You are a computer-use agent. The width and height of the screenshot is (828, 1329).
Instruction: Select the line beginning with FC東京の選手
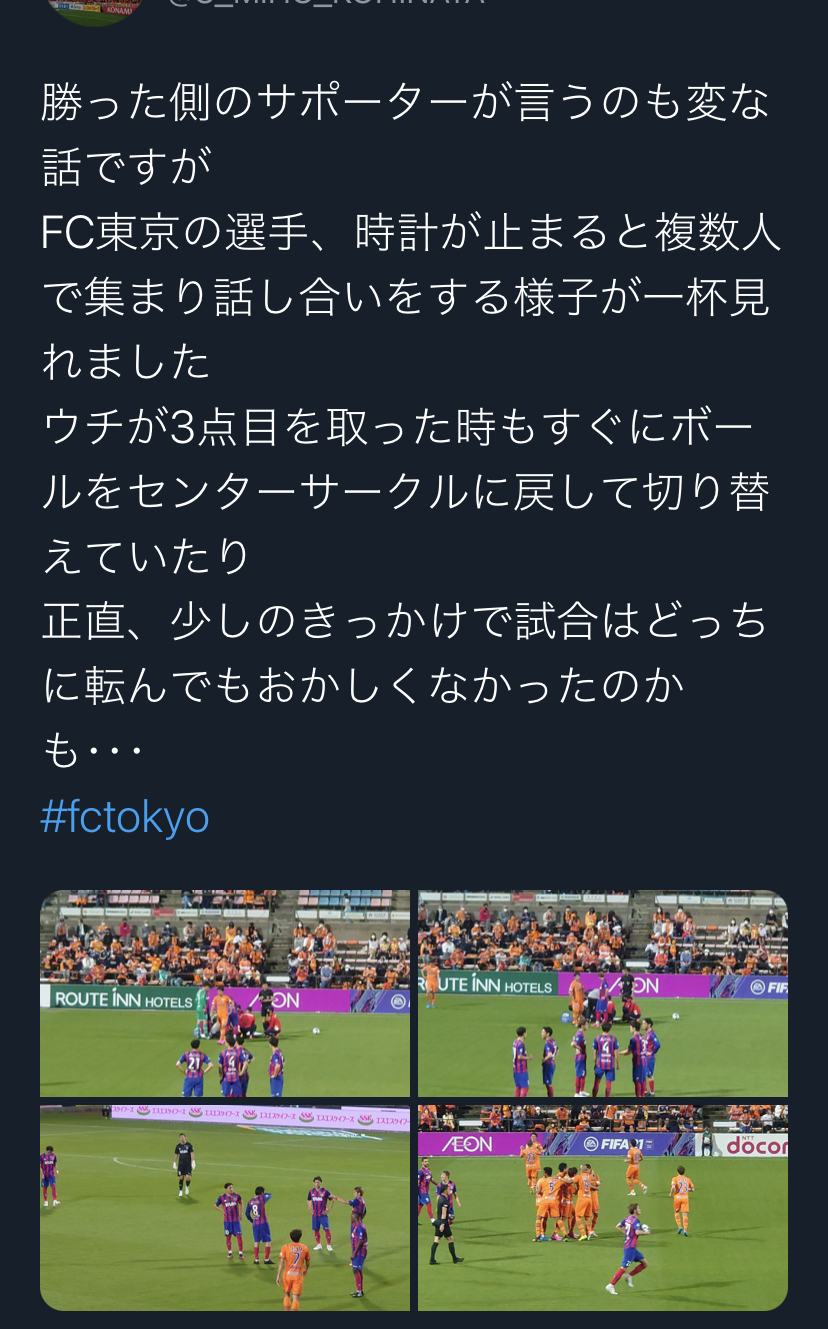[x=411, y=233]
